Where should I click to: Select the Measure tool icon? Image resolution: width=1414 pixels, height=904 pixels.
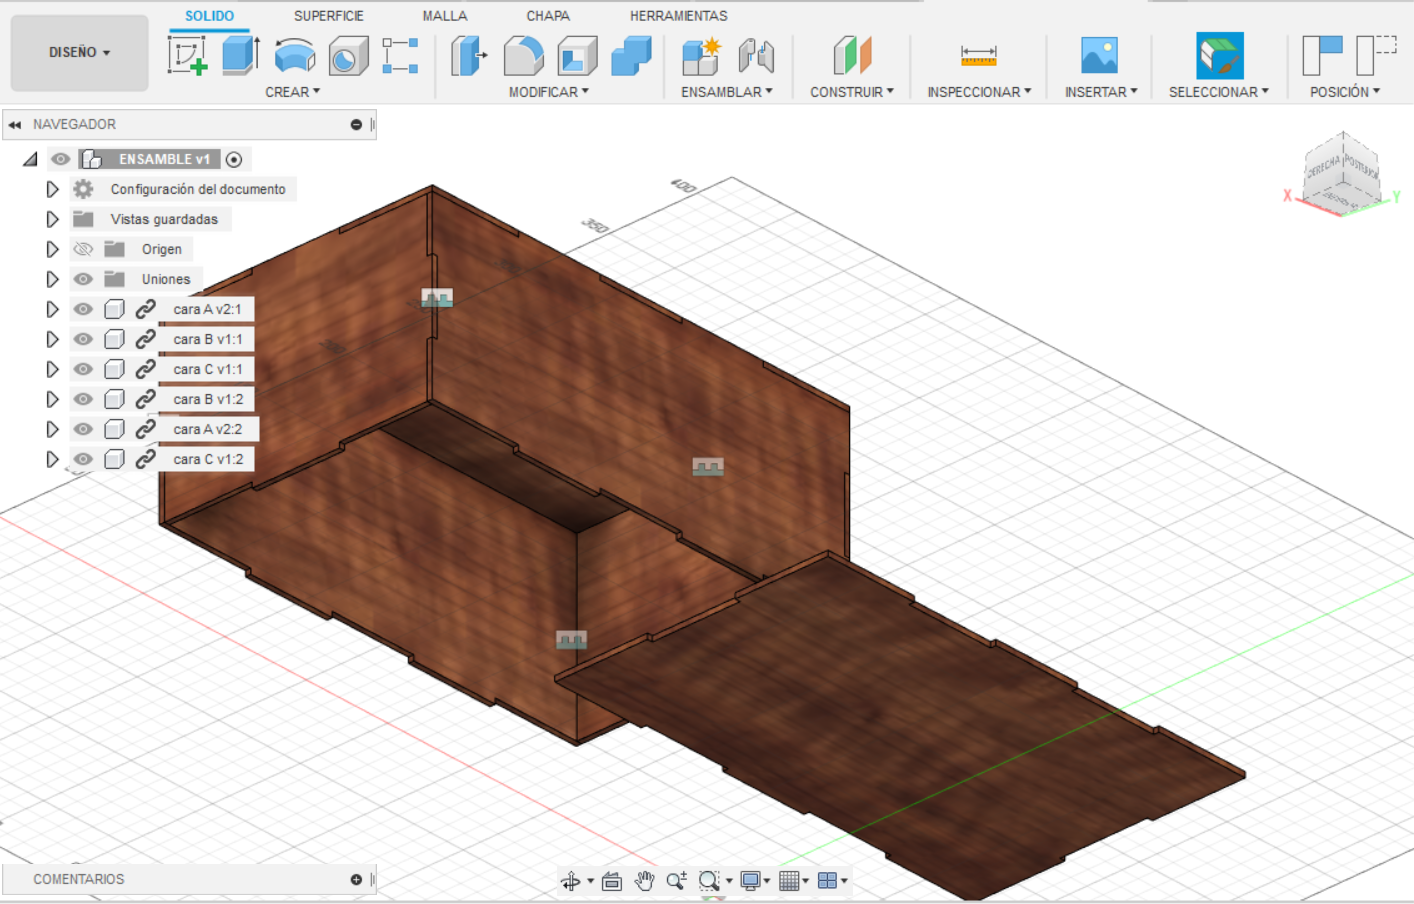[x=978, y=56]
